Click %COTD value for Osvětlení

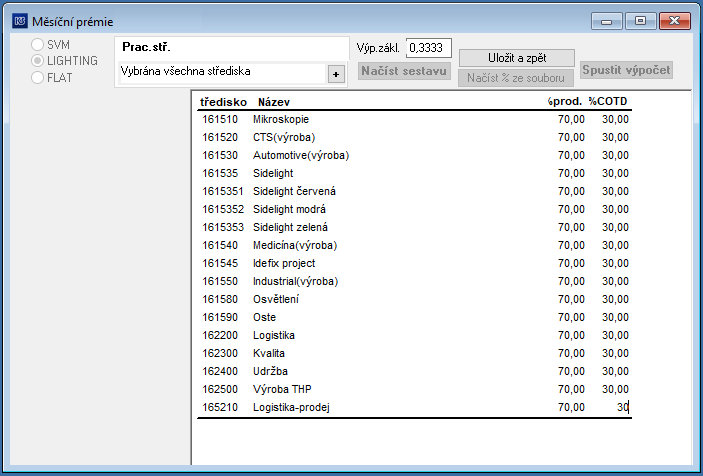tap(615, 299)
